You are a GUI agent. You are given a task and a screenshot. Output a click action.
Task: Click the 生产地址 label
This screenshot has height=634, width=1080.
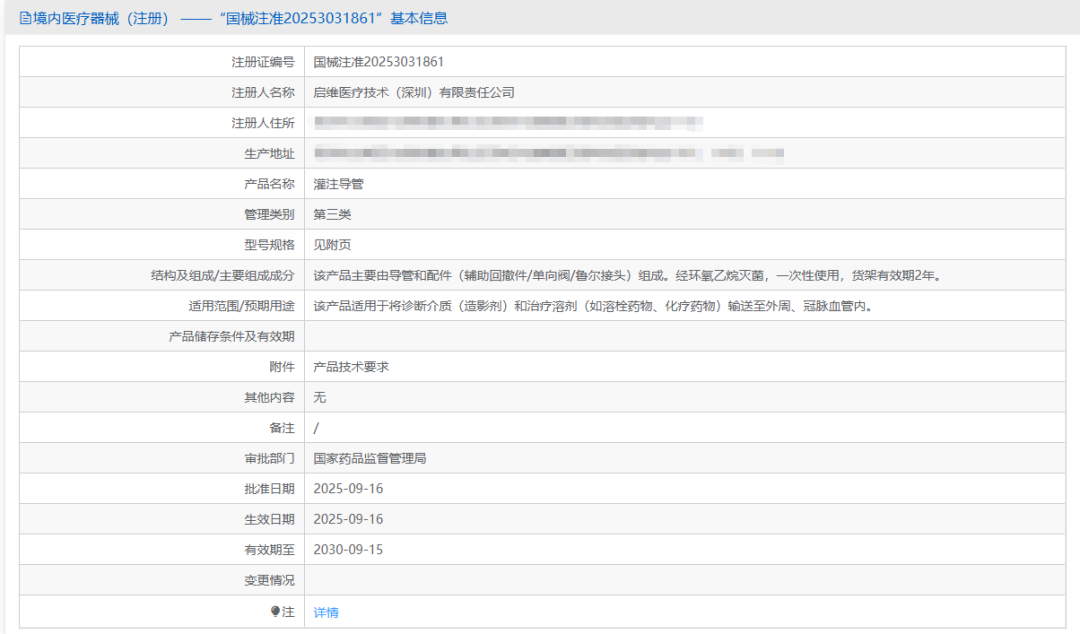pos(269,153)
